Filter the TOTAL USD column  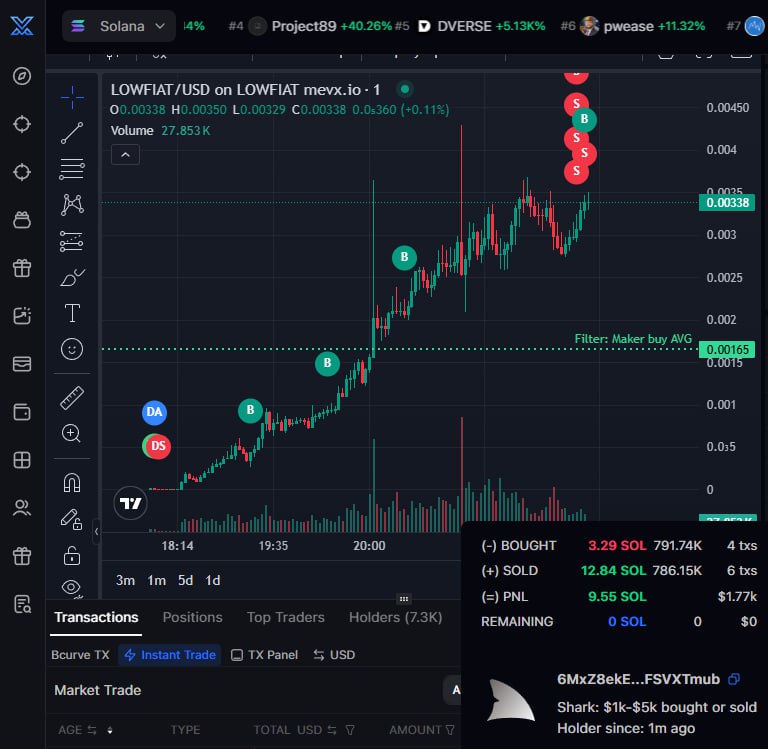pyautogui.click(x=350, y=730)
